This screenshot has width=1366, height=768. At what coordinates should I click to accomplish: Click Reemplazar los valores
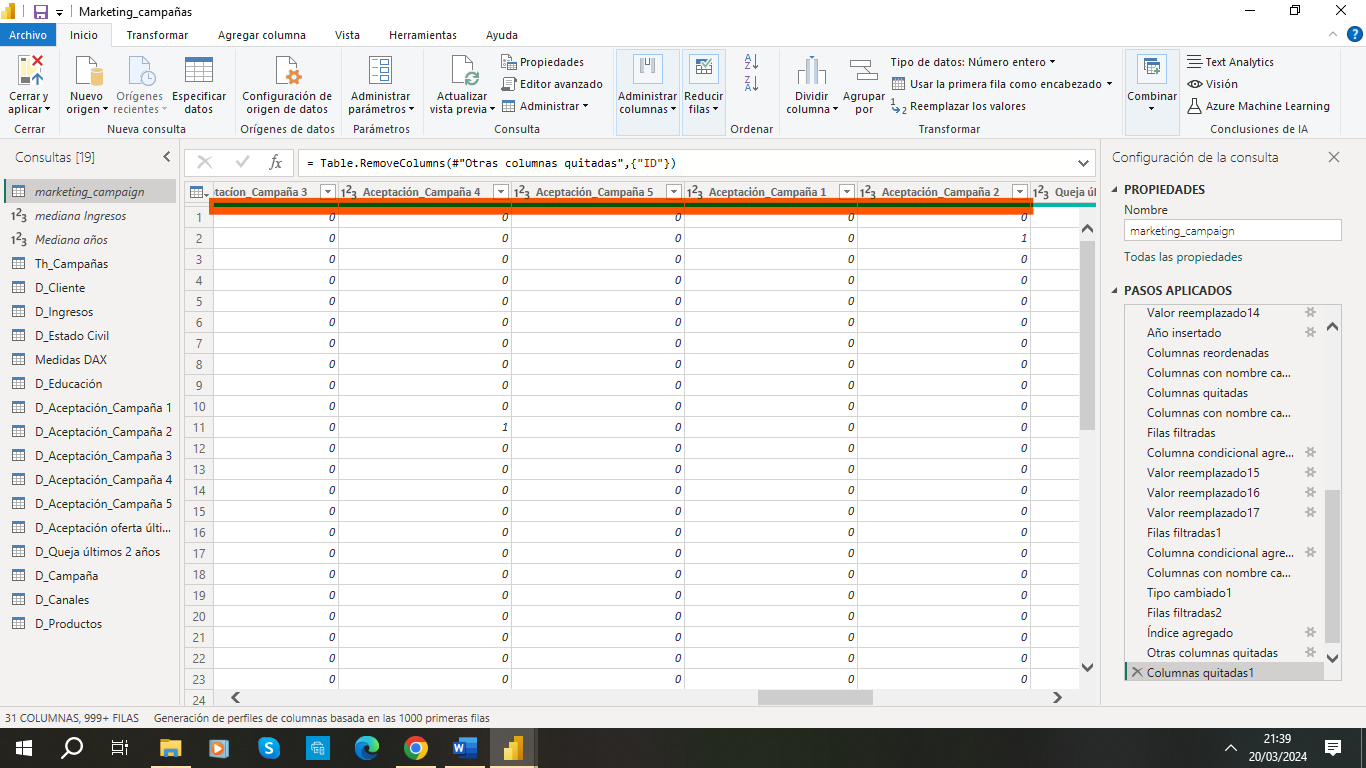pos(958,106)
